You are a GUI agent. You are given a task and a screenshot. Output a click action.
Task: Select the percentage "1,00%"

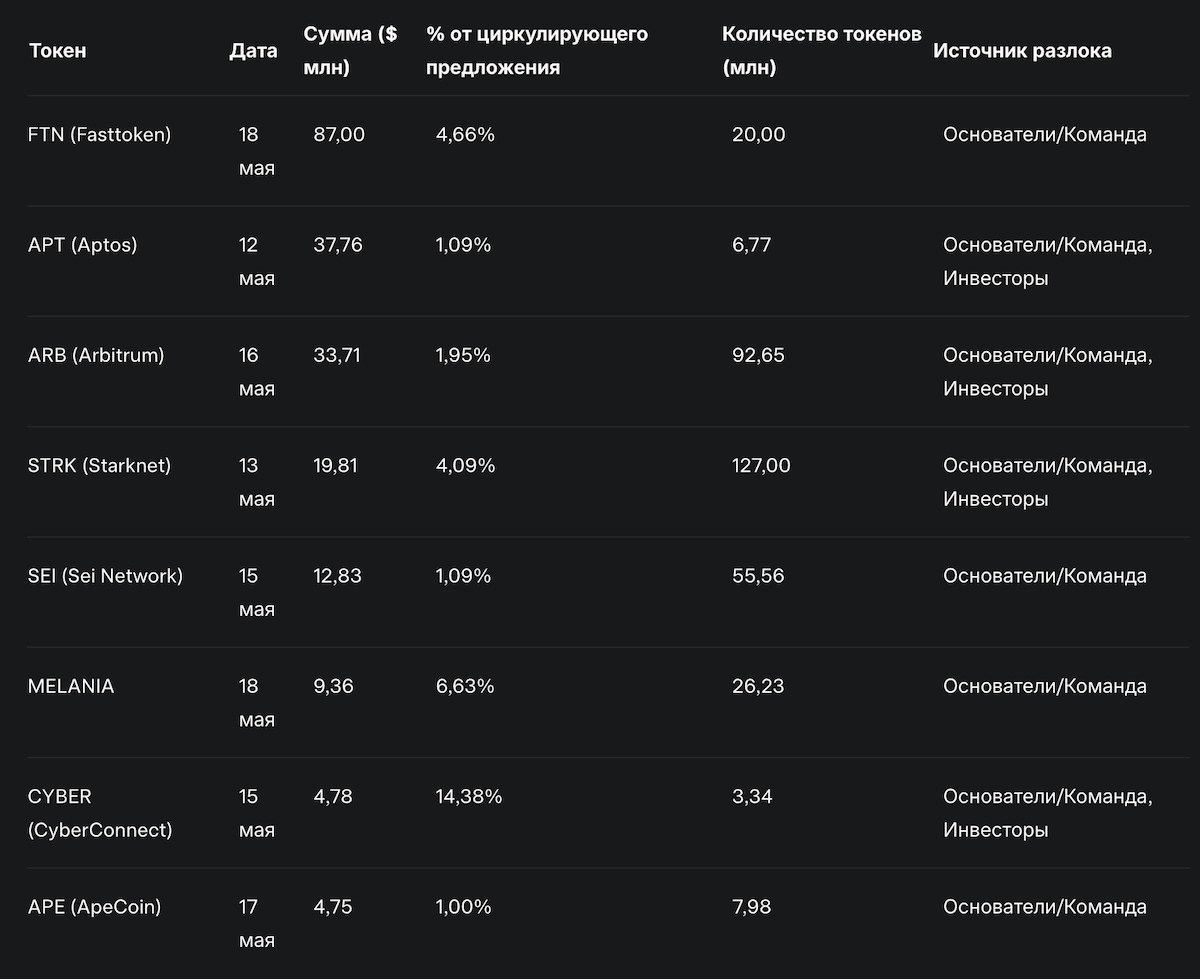point(464,905)
